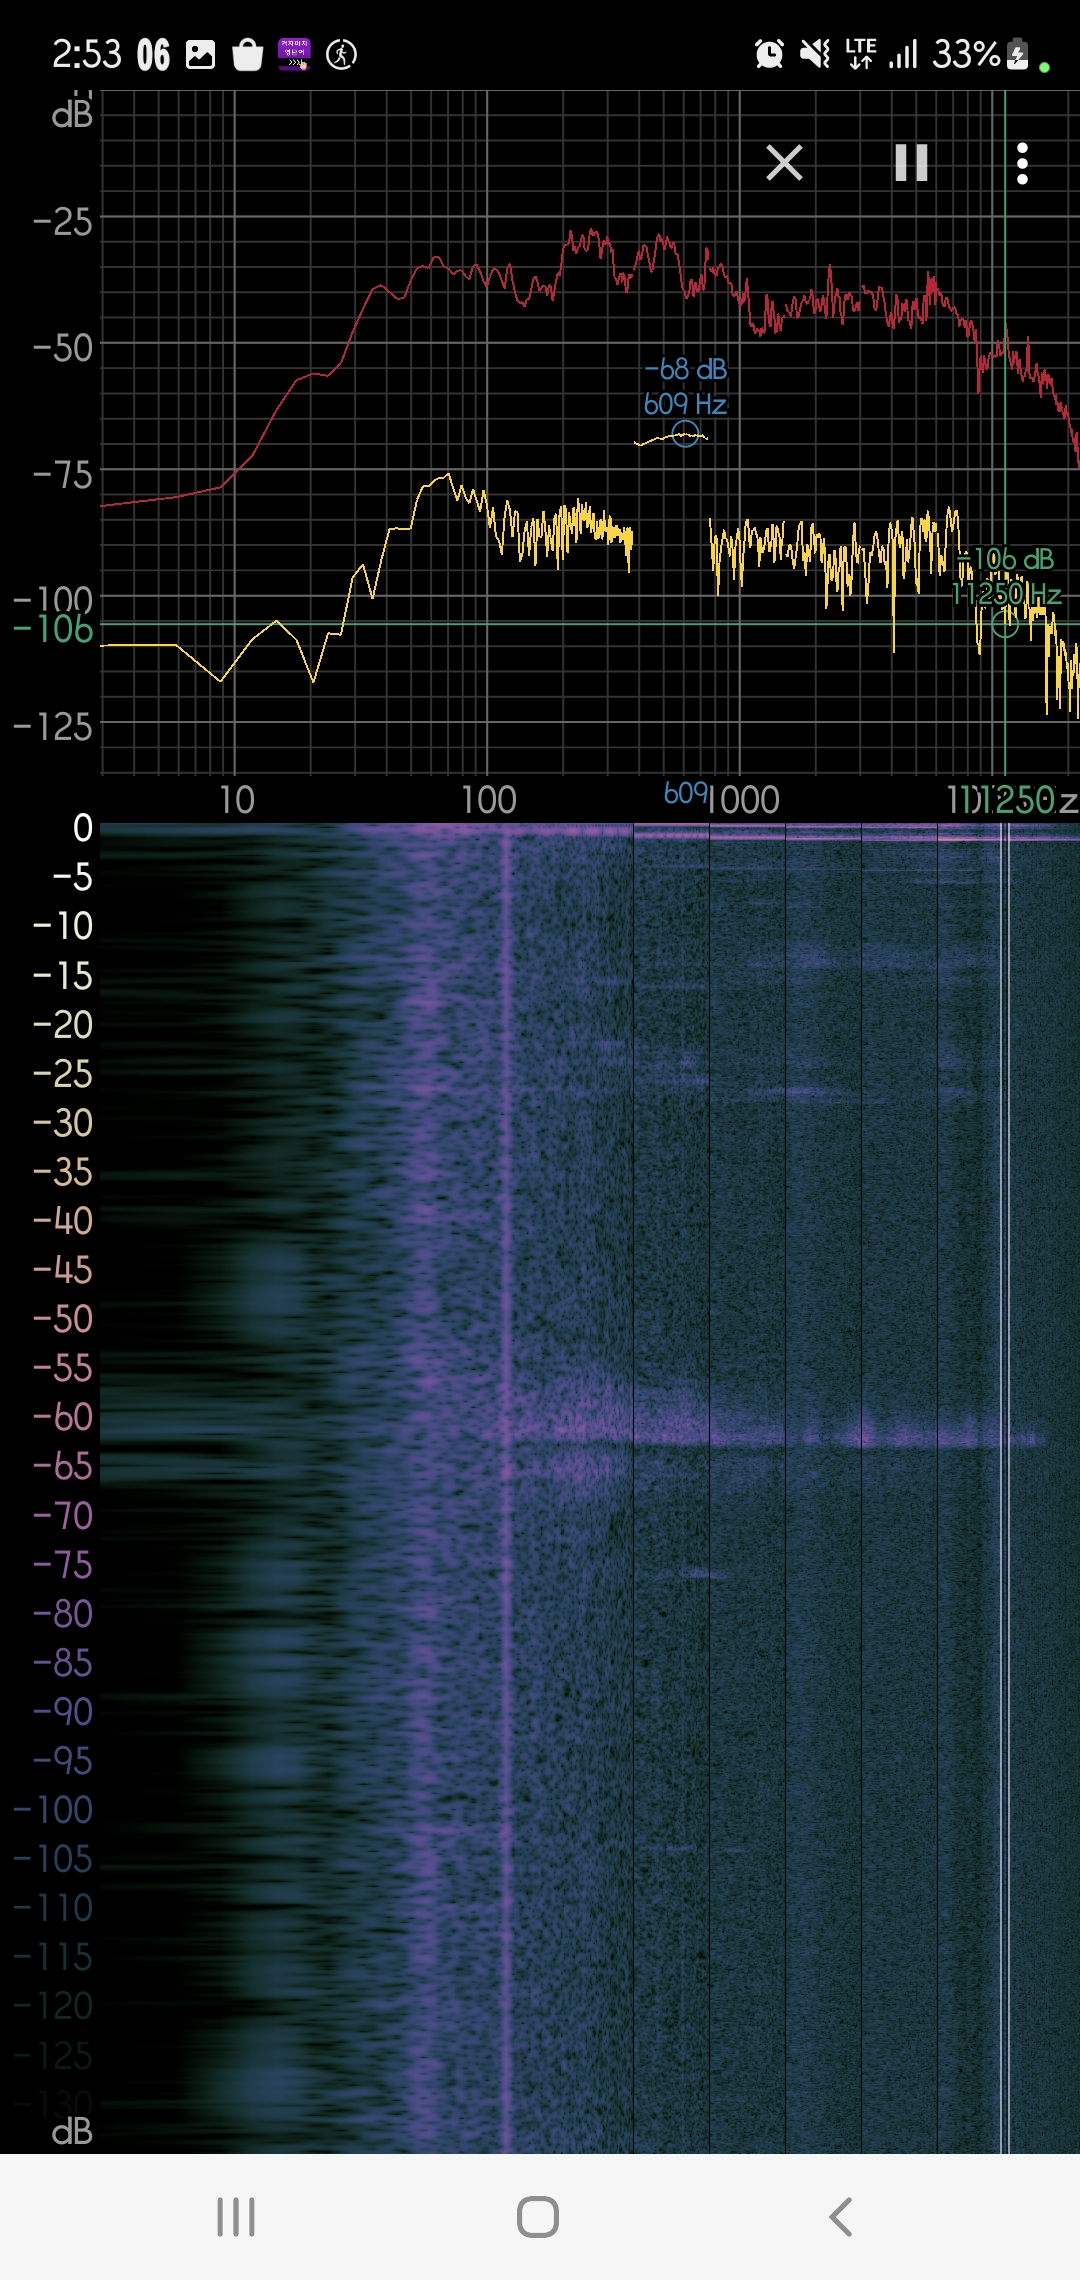Viewport: 1080px width, 2280px height.
Task: Tap the blue 609 label on frequency axis
Action: (685, 794)
